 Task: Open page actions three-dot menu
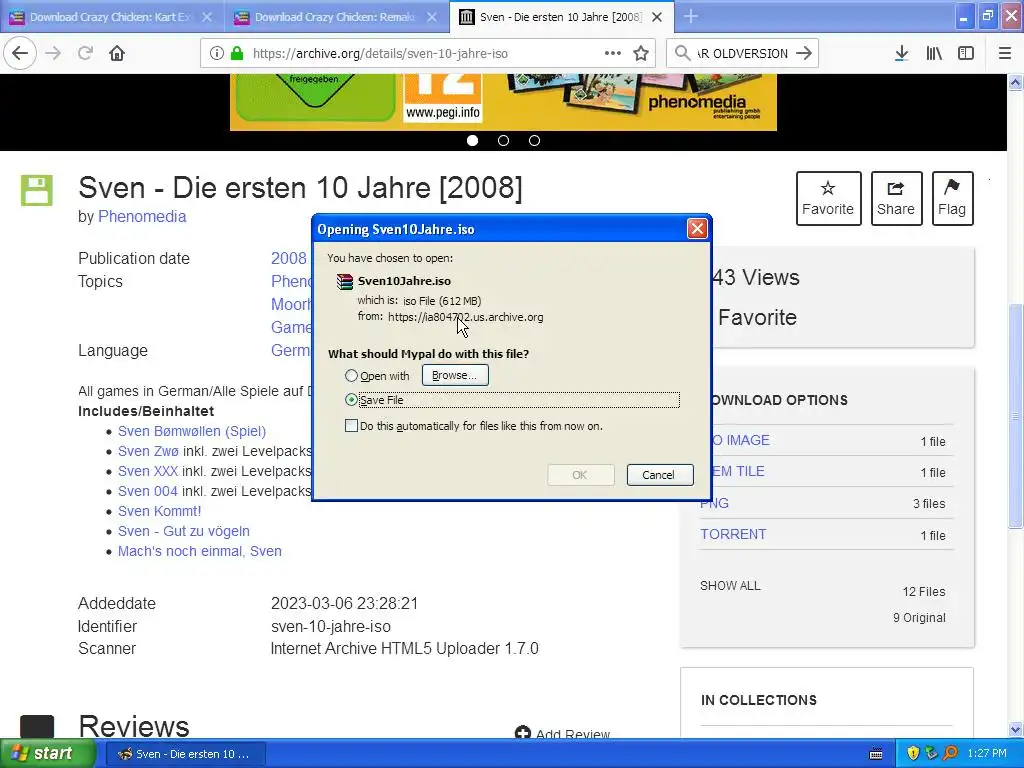(x=613, y=53)
